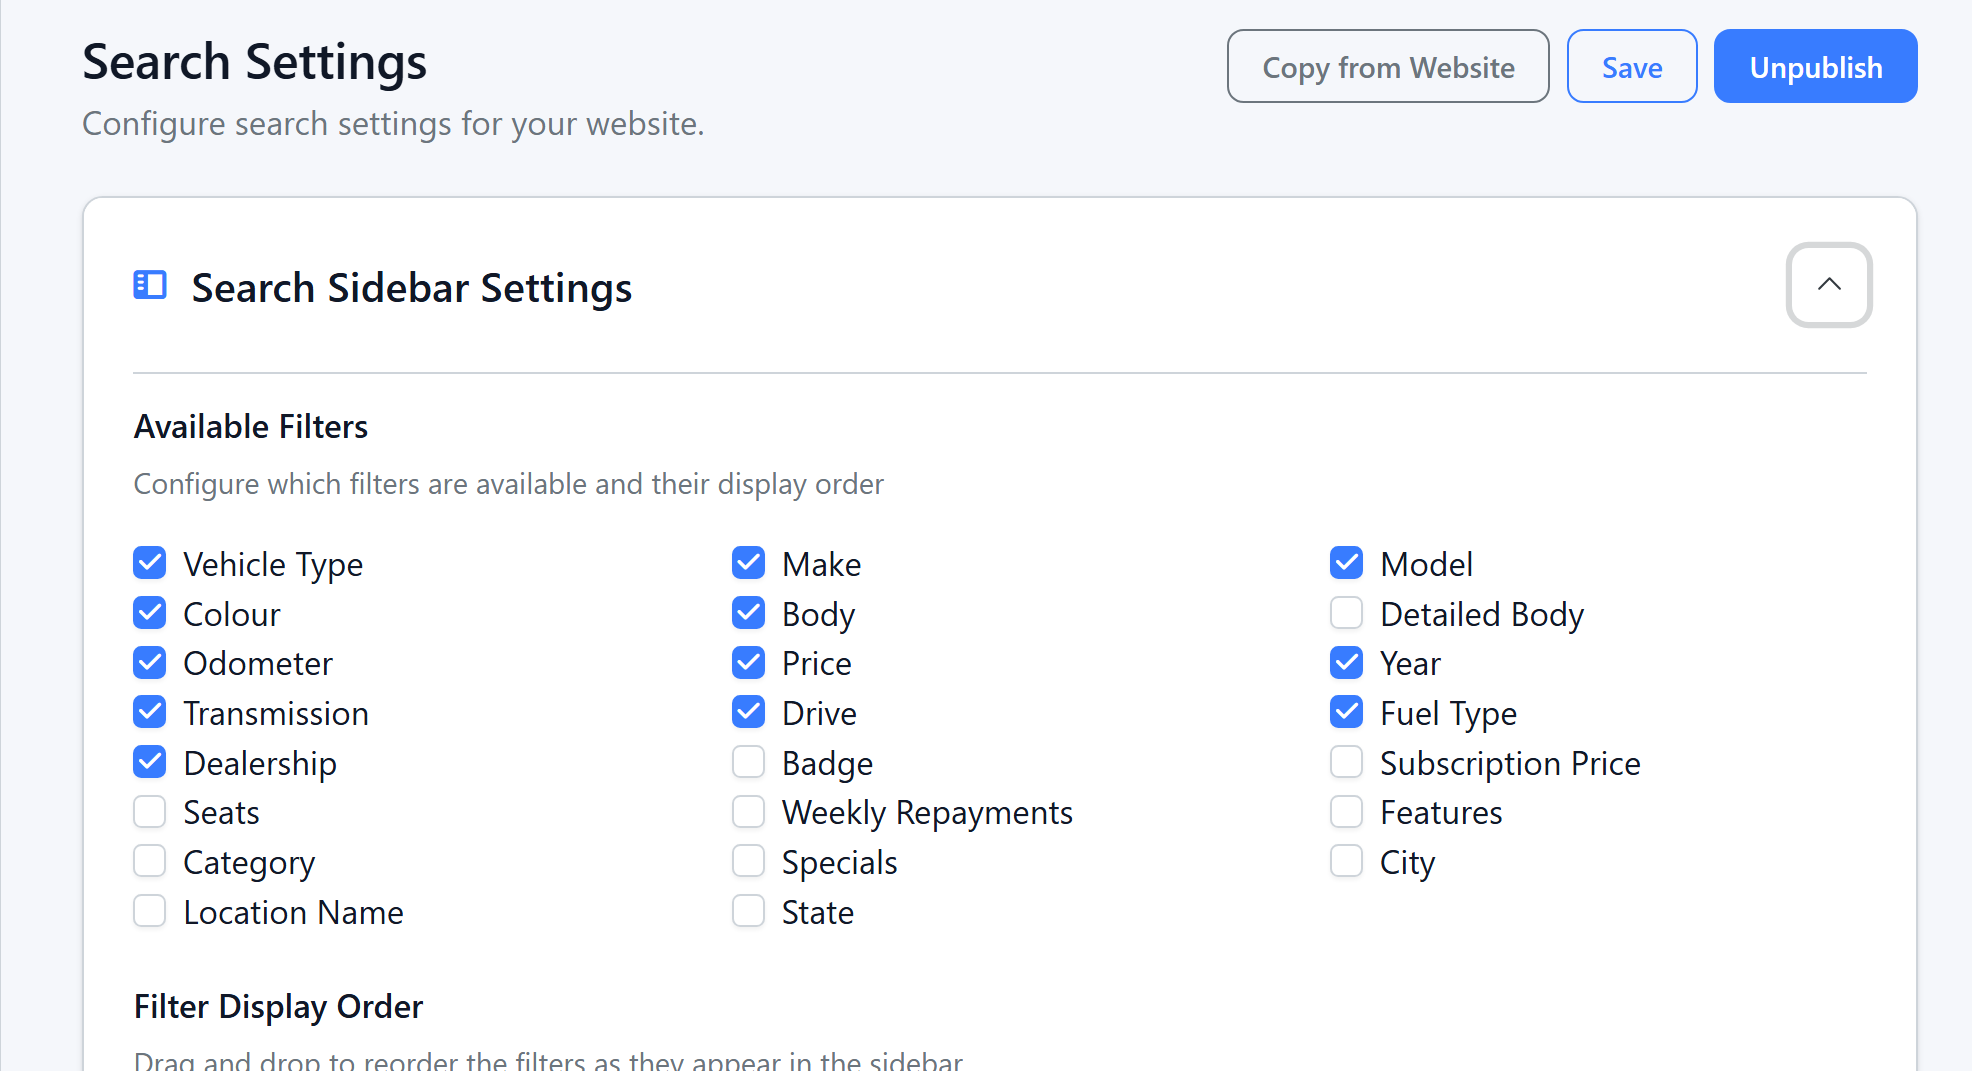Enable the Features filter checkbox
The image size is (1972, 1071).
point(1346,812)
